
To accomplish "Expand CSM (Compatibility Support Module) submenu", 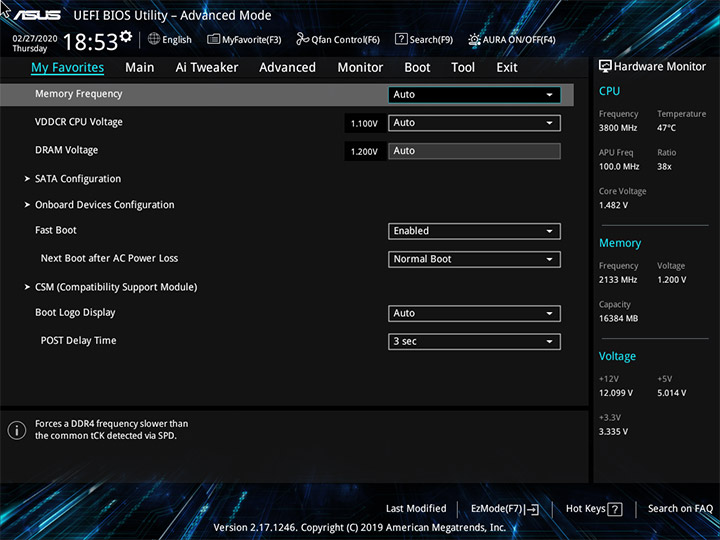I will 116,287.
